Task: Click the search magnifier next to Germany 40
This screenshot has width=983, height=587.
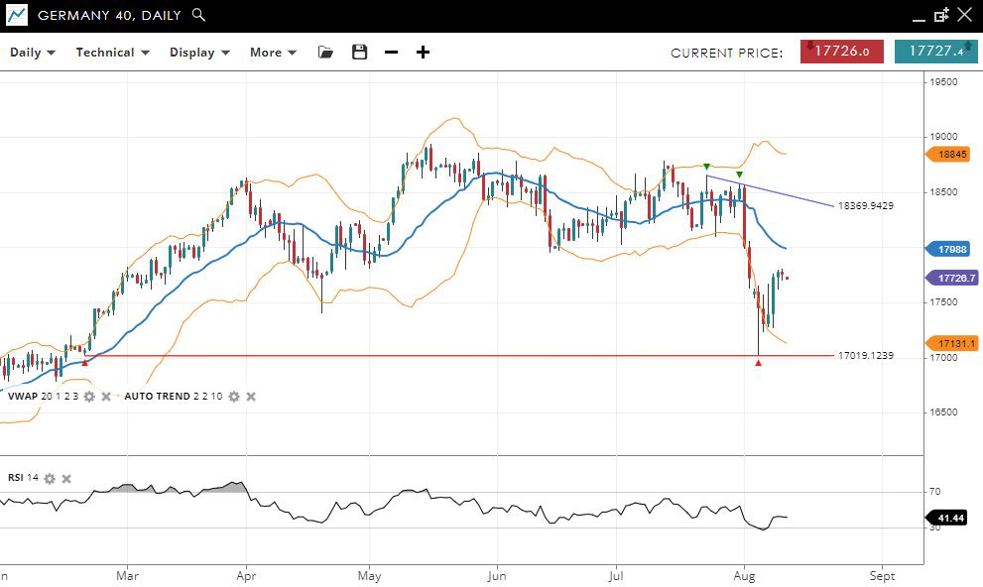Action: (199, 15)
